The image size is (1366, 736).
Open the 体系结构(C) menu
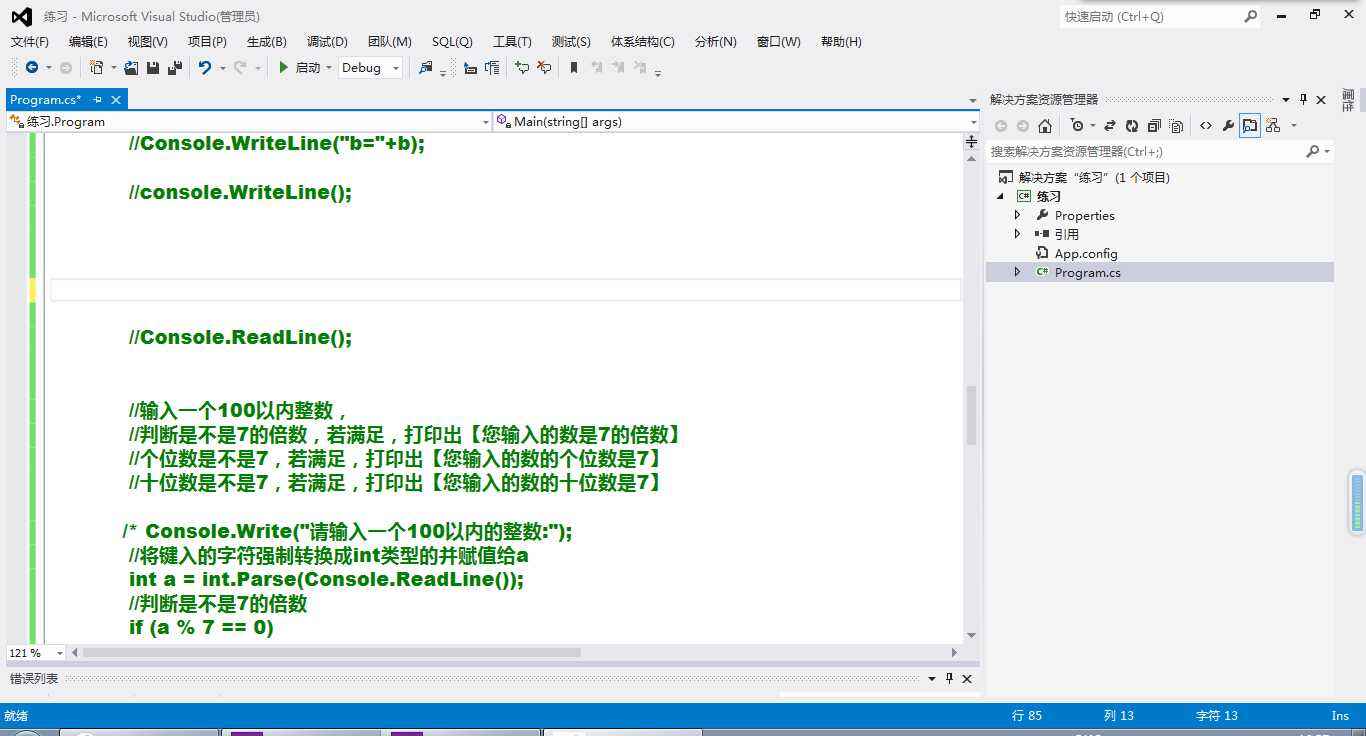[x=643, y=41]
